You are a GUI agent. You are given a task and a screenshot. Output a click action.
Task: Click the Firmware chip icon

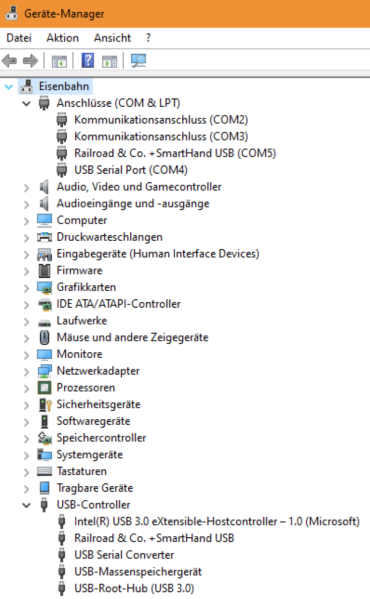(x=44, y=270)
